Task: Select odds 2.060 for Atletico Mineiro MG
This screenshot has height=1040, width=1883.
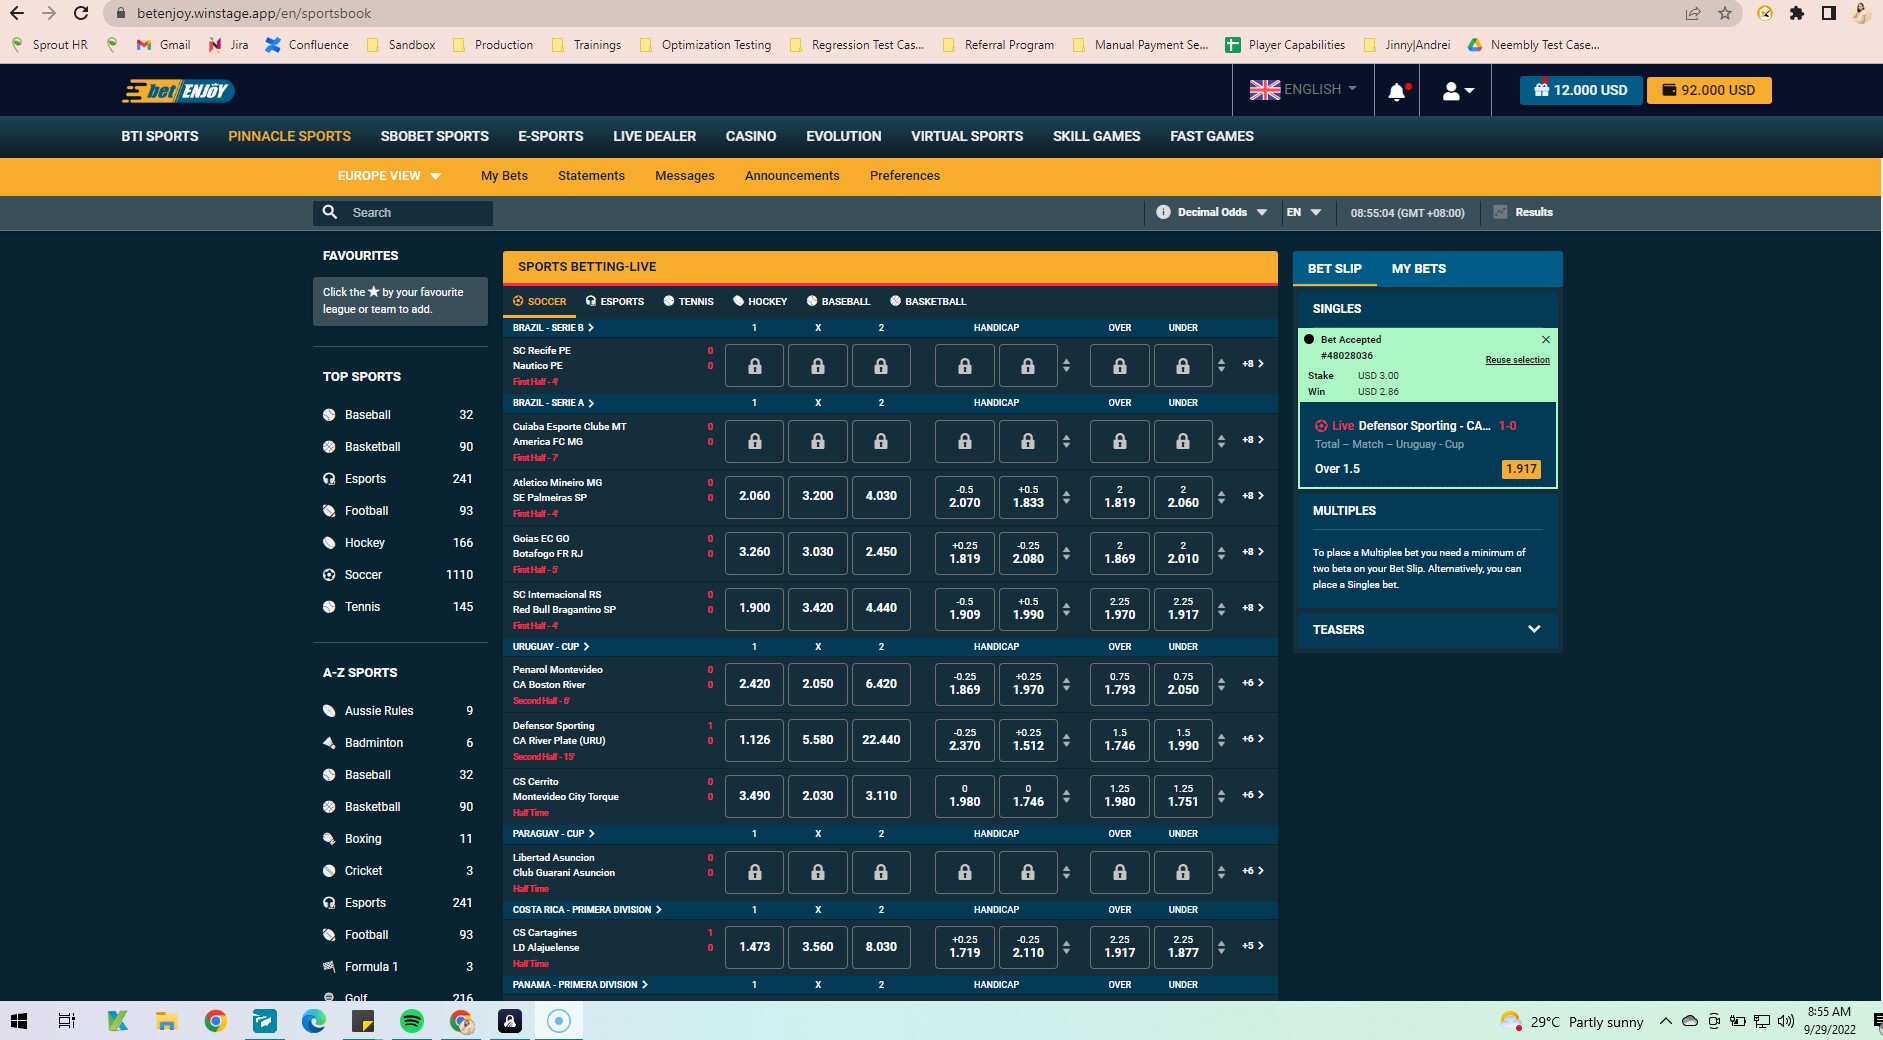Action: [755, 496]
